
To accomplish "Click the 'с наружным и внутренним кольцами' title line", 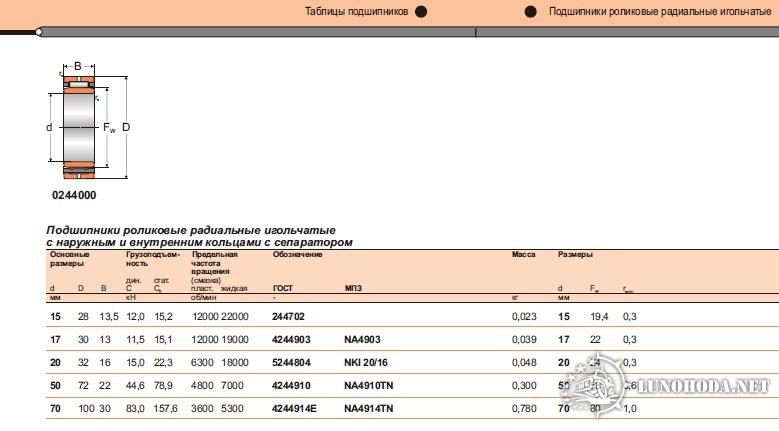I will [199, 243].
